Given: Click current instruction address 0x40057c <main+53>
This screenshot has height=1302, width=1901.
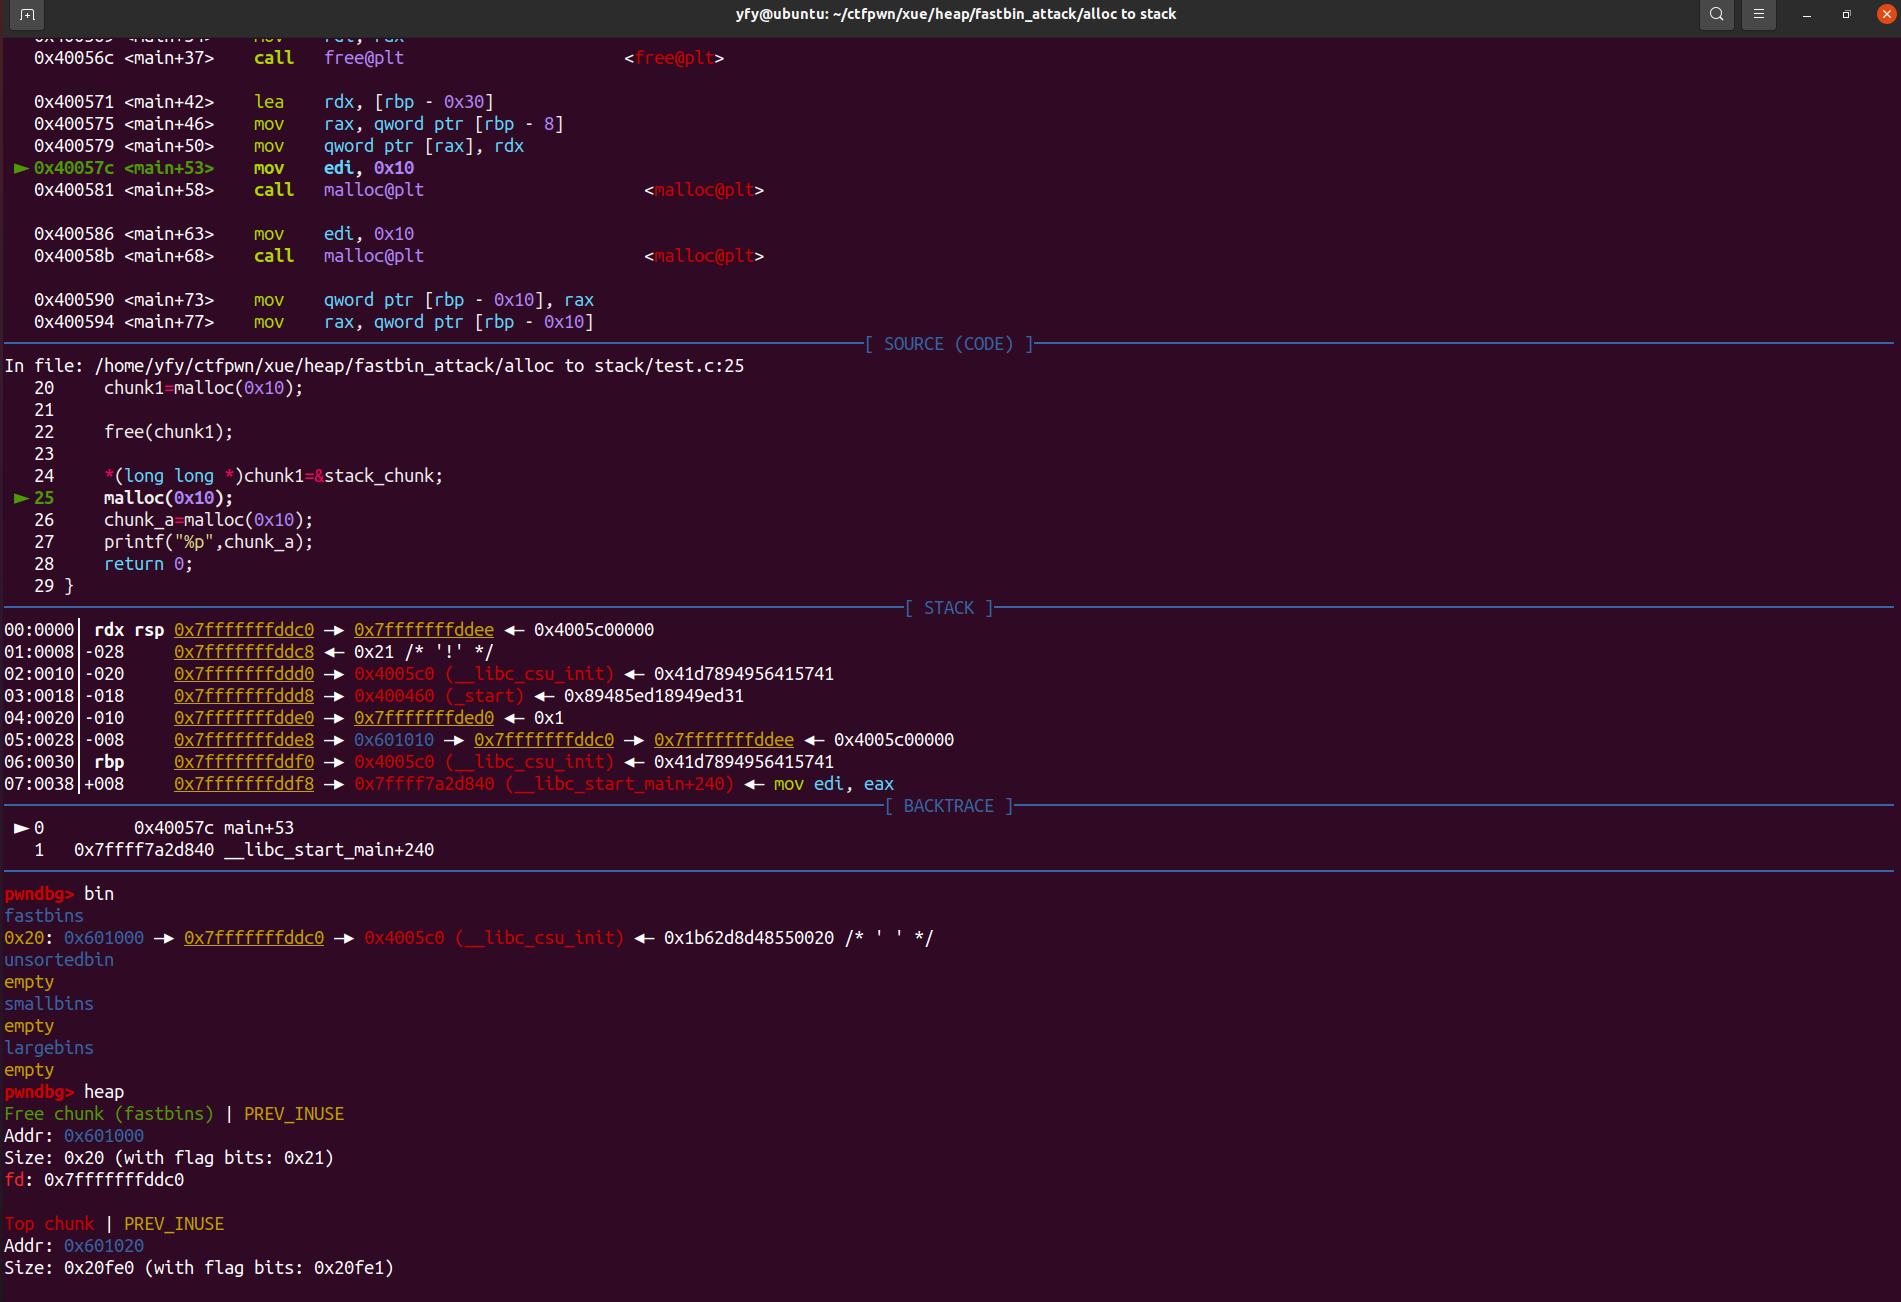Looking at the screenshot, I should (124, 168).
